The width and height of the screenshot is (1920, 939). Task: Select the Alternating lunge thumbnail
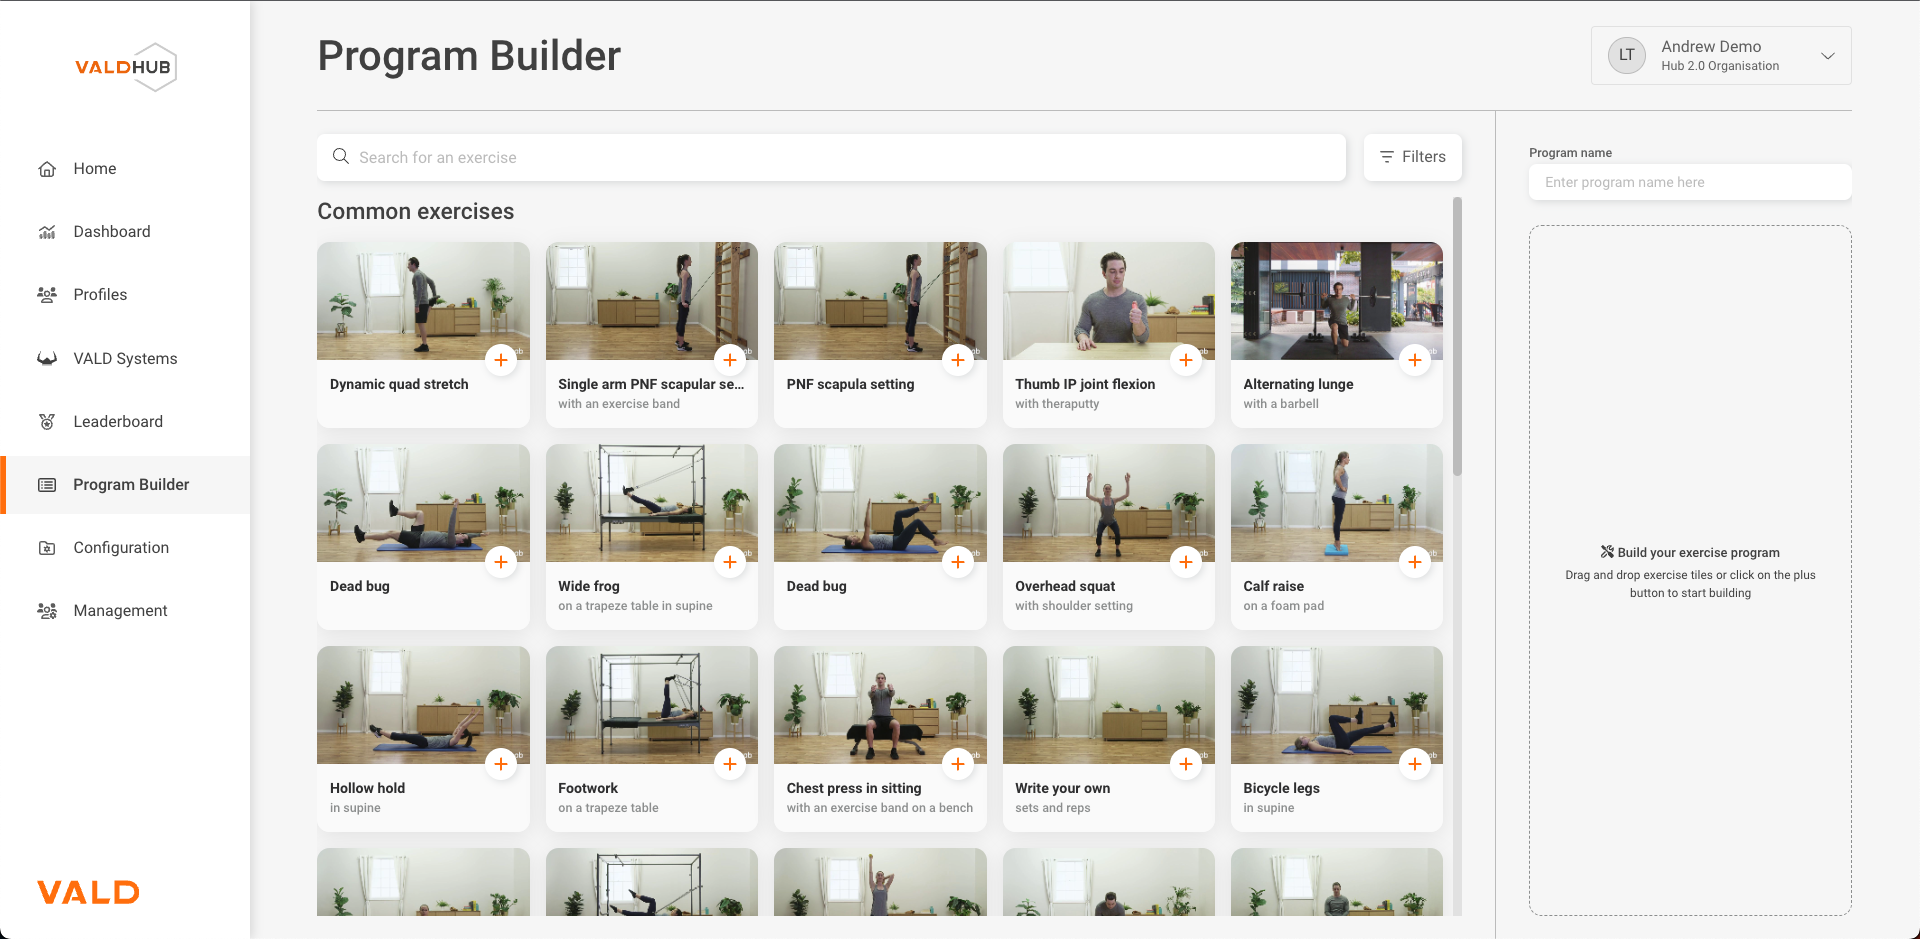[x=1337, y=301]
